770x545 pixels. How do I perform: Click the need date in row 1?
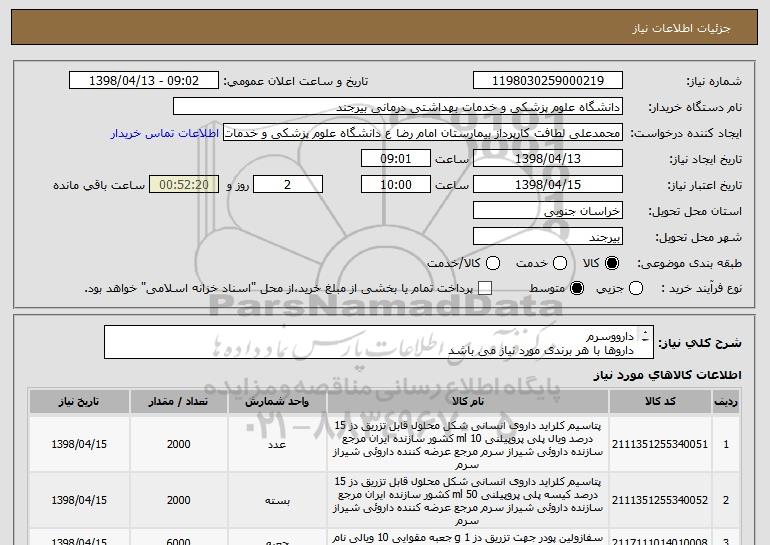(x=79, y=444)
